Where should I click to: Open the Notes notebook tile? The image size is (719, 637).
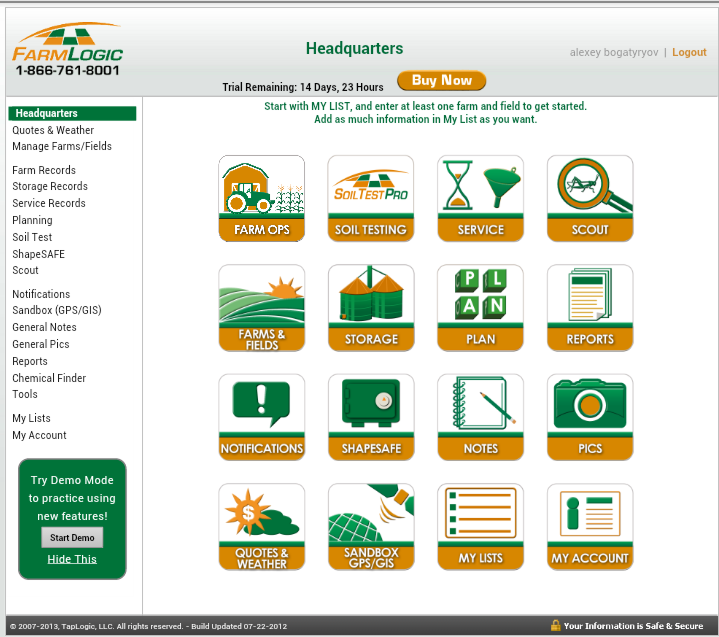point(481,417)
